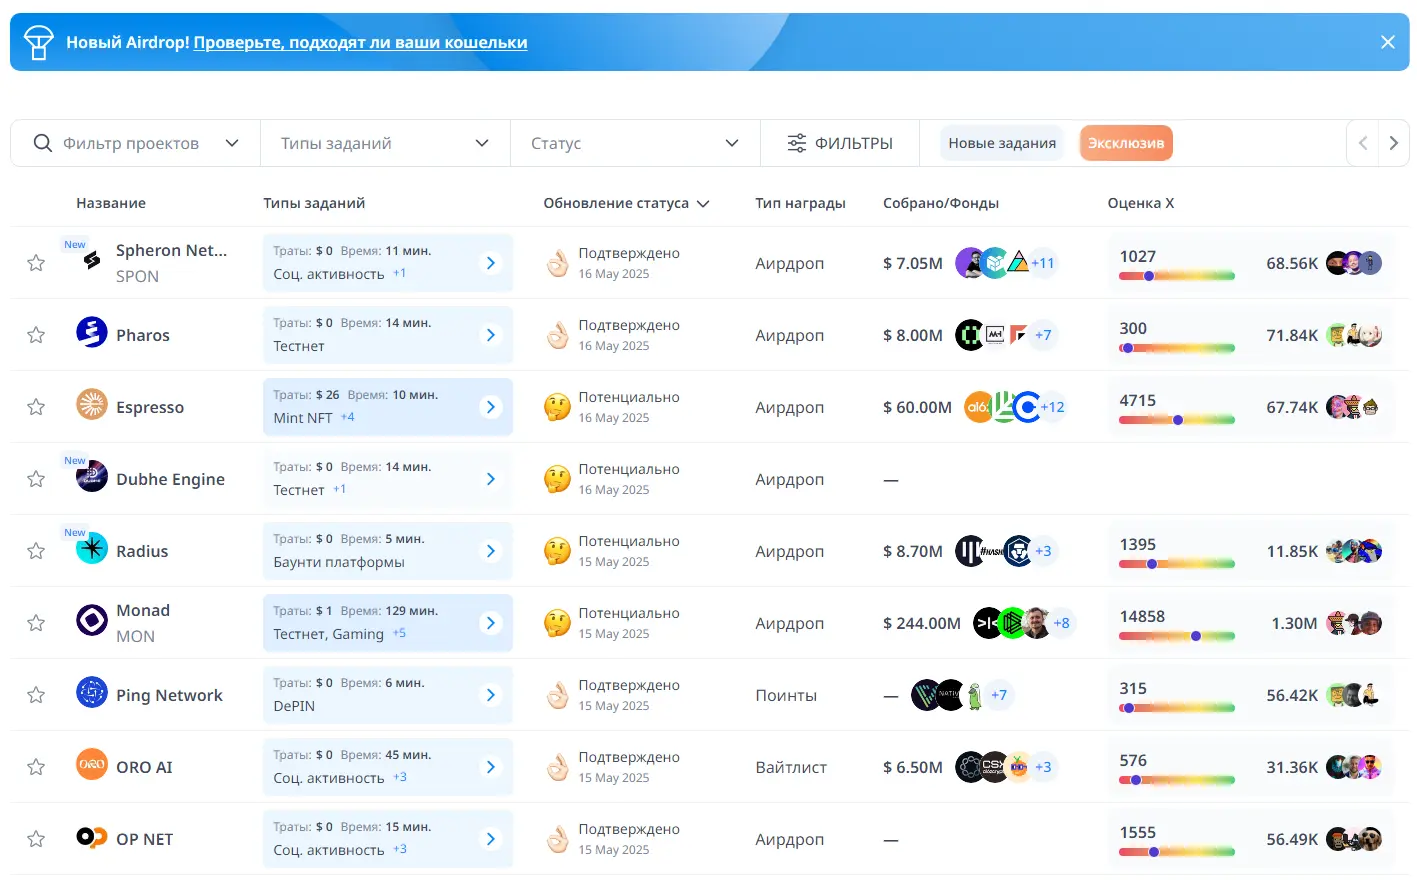Click the Spheron Network logo icon
Image resolution: width=1417 pixels, height=880 pixels.
coord(92,261)
